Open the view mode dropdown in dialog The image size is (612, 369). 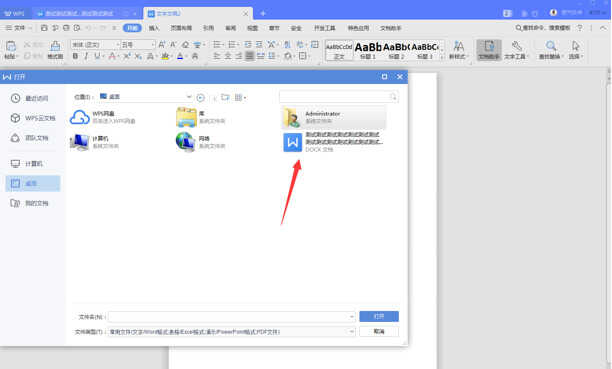(x=240, y=97)
